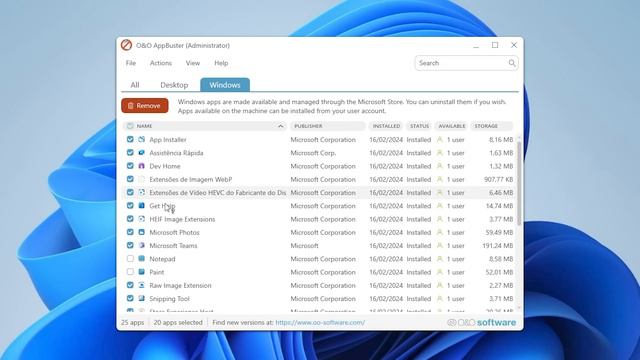Open the Actions menu
The image size is (640, 360).
(161, 63)
